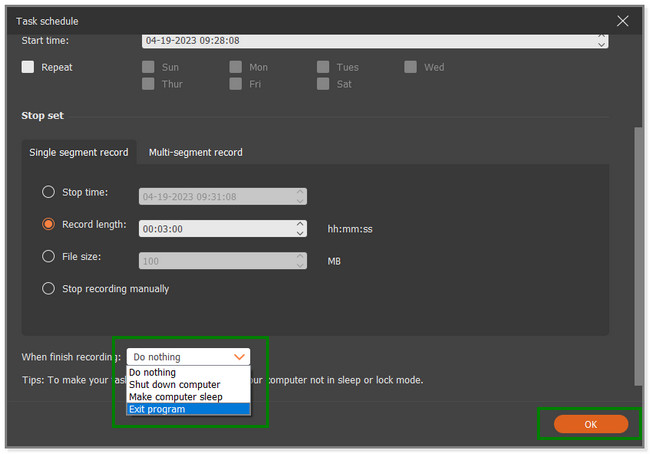Choose the File size radio option
The image size is (650, 454).
(48, 257)
